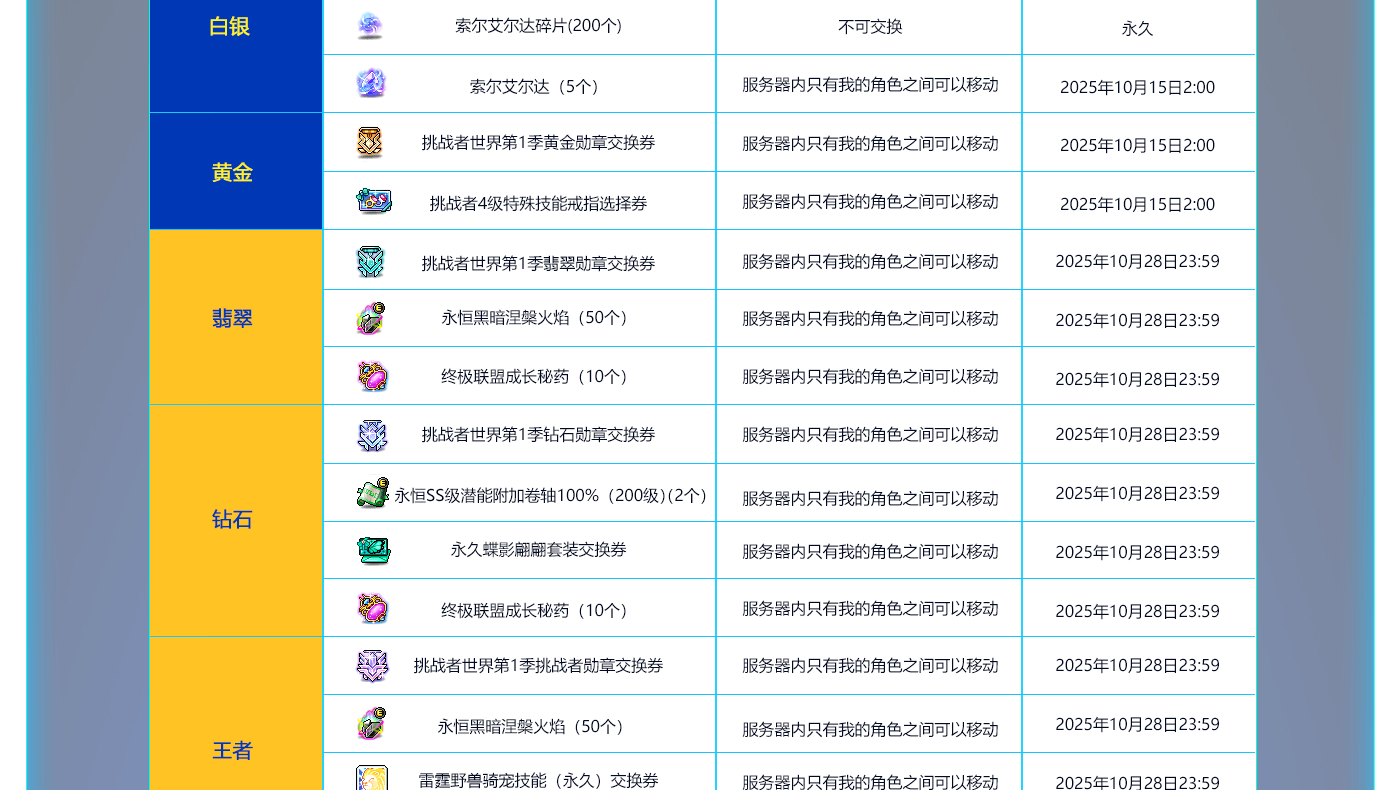Screen dimensions: 1400x790
Task: Click the text 挑战者世界第1季挑战者勋章交换券
Action: tap(538, 666)
